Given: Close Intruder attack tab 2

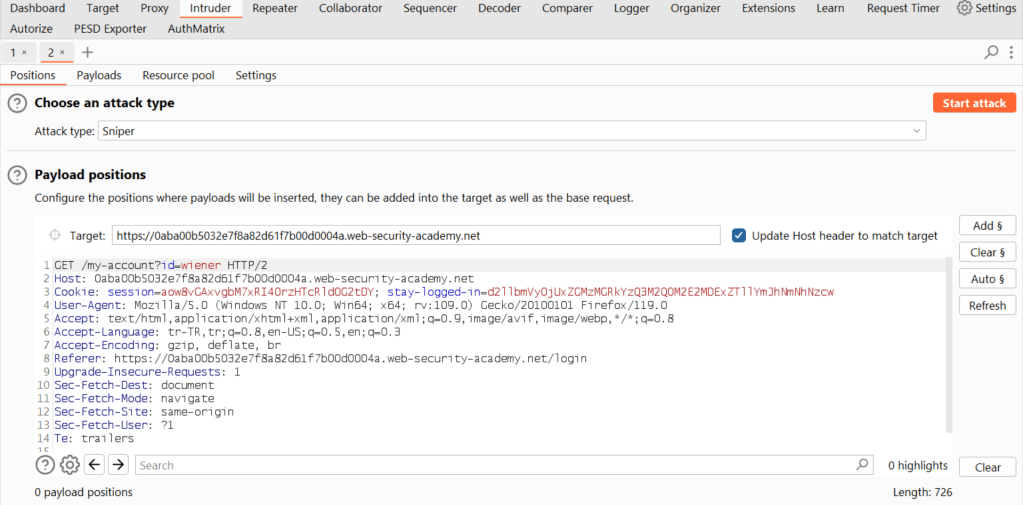Looking at the screenshot, I should (x=62, y=52).
